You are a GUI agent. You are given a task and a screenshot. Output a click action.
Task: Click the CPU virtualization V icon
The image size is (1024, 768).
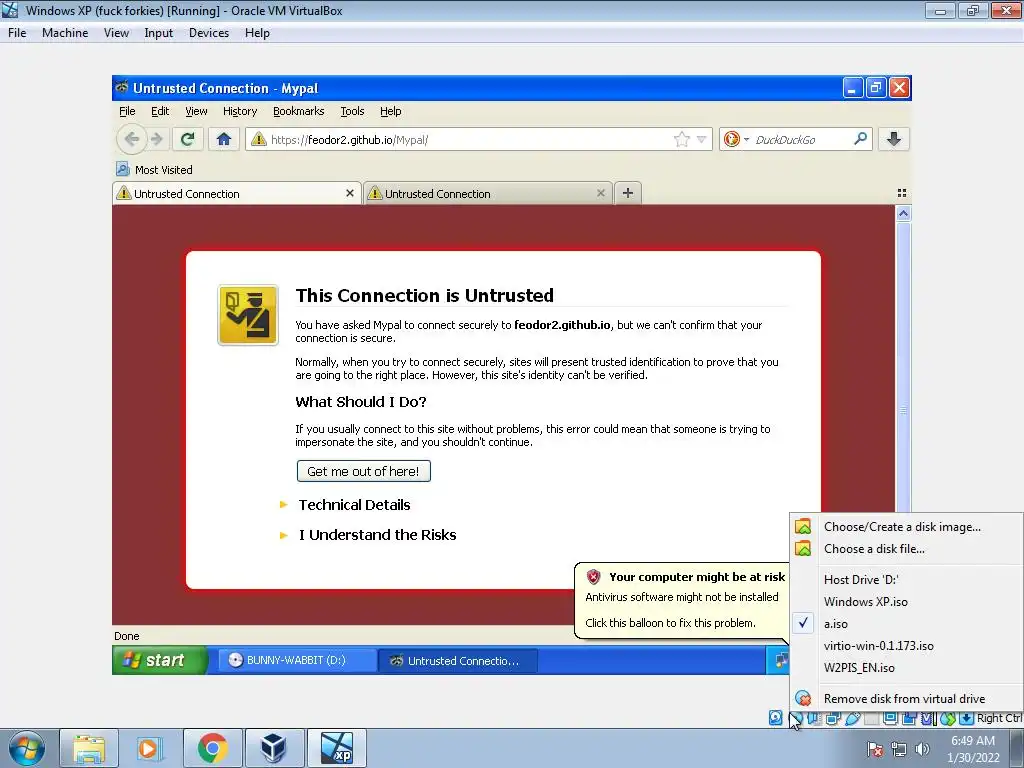[927, 718]
